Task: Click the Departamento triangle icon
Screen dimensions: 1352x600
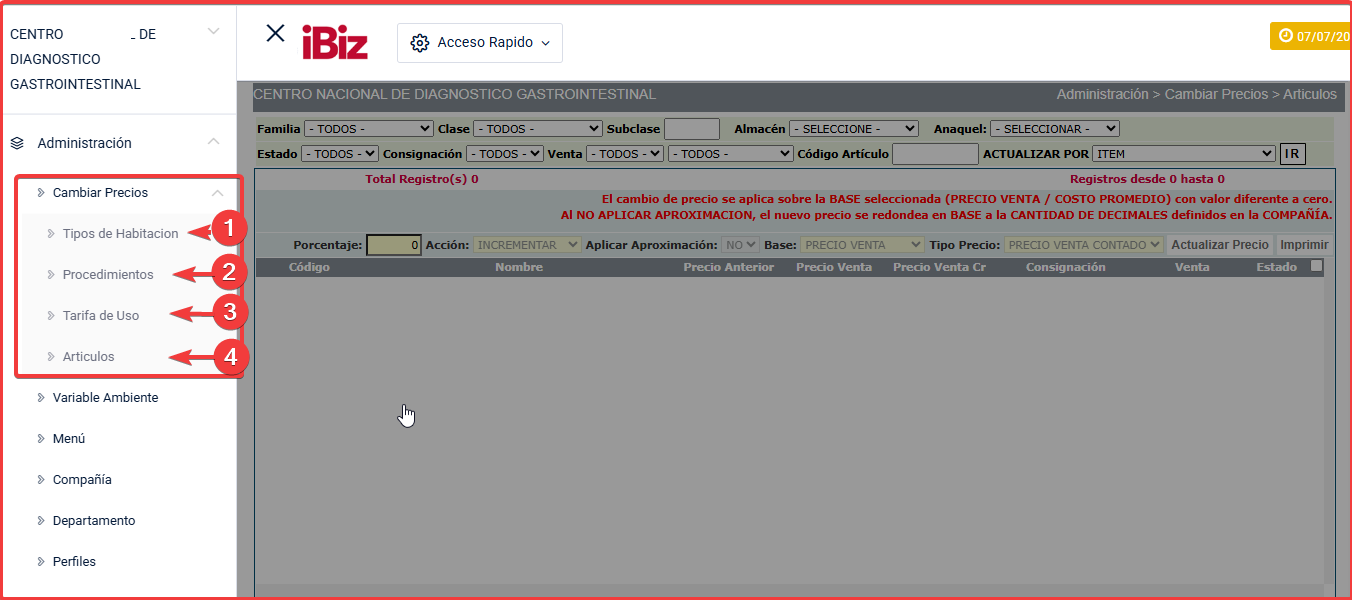Action: click(41, 520)
